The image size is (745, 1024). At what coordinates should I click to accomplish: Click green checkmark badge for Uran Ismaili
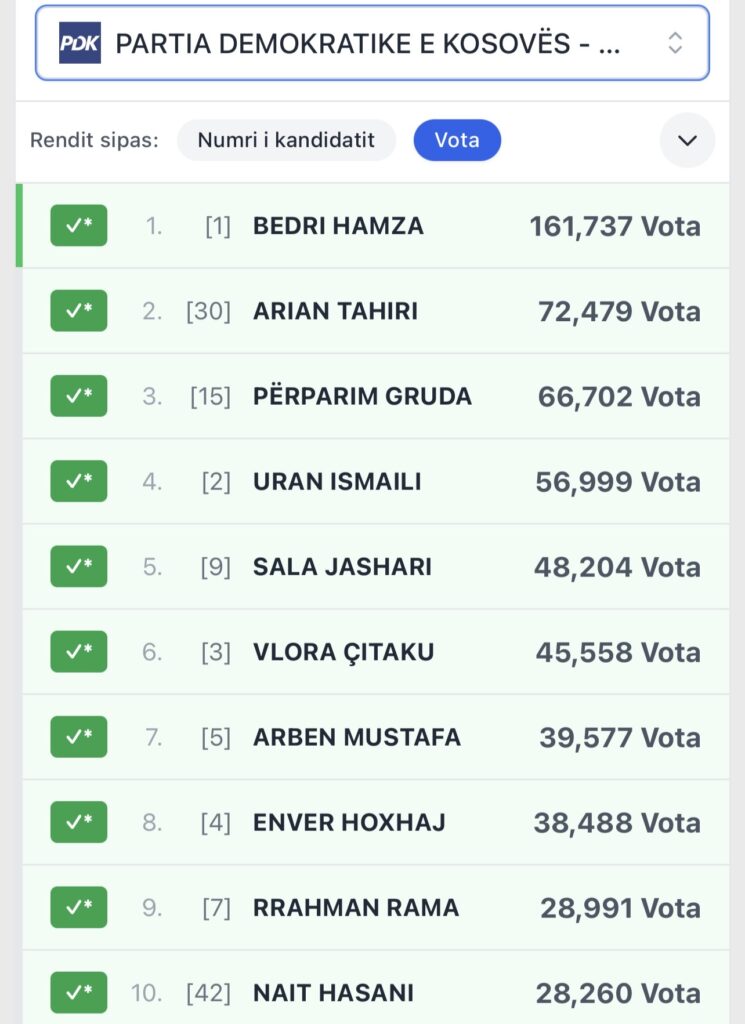[x=79, y=481]
